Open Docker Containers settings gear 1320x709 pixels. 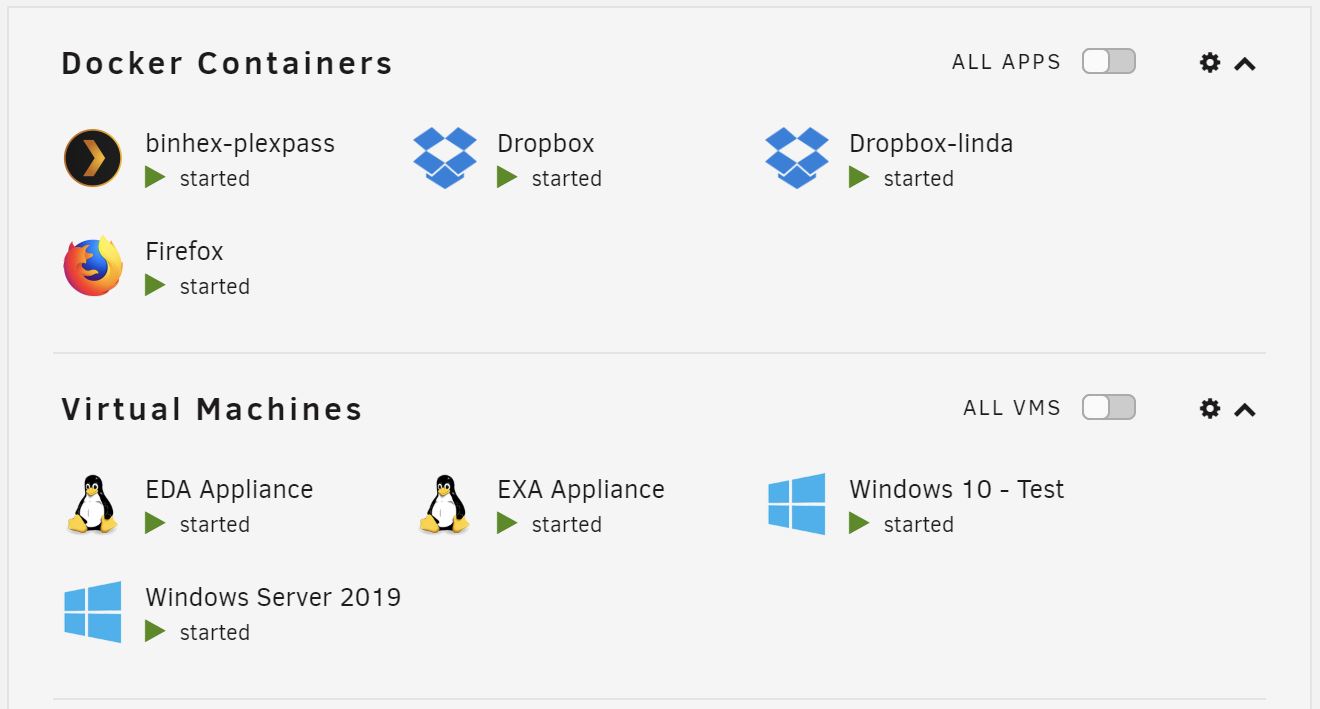pyautogui.click(x=1210, y=63)
